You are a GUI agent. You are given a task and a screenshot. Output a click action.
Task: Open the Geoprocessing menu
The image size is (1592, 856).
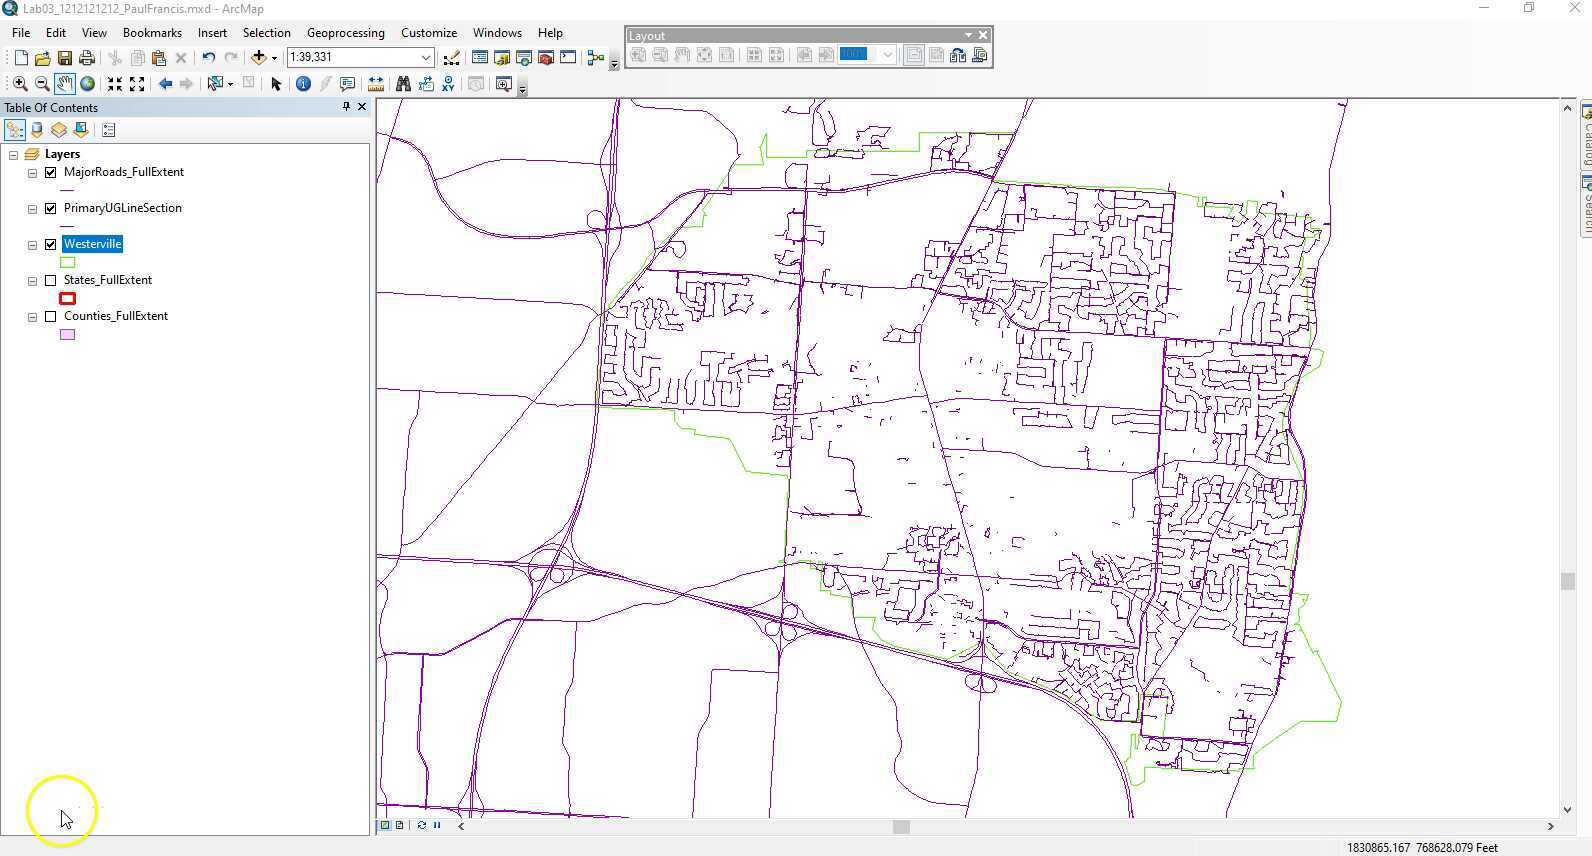(x=345, y=33)
